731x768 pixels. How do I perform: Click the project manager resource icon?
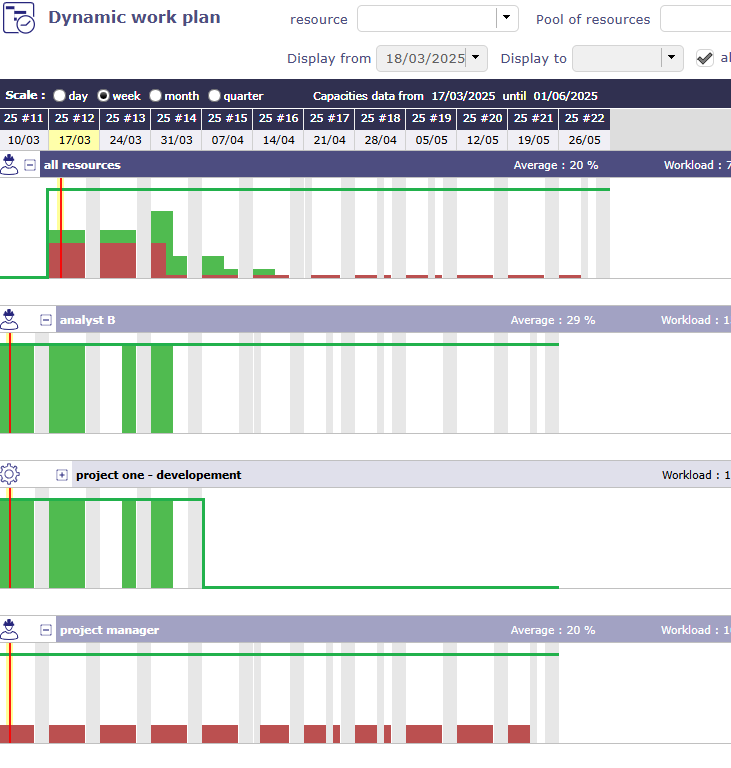[10, 630]
